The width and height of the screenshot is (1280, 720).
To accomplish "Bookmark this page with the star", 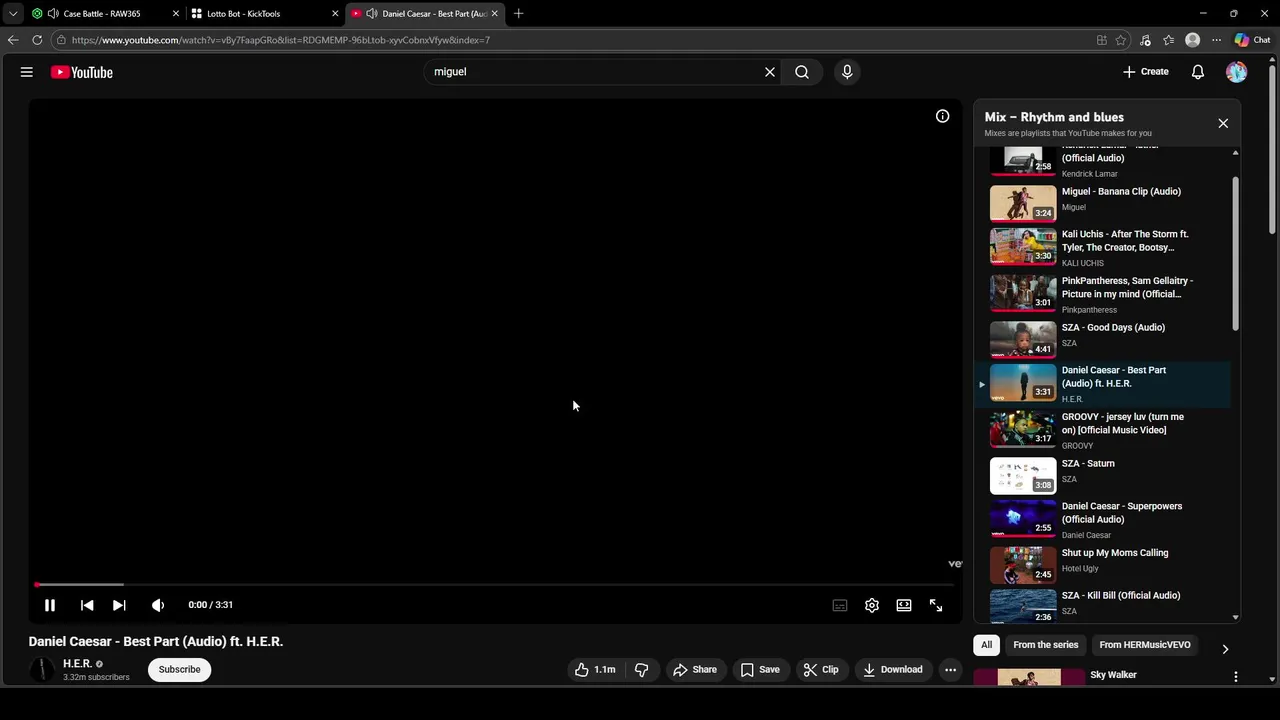I will coord(1121,40).
